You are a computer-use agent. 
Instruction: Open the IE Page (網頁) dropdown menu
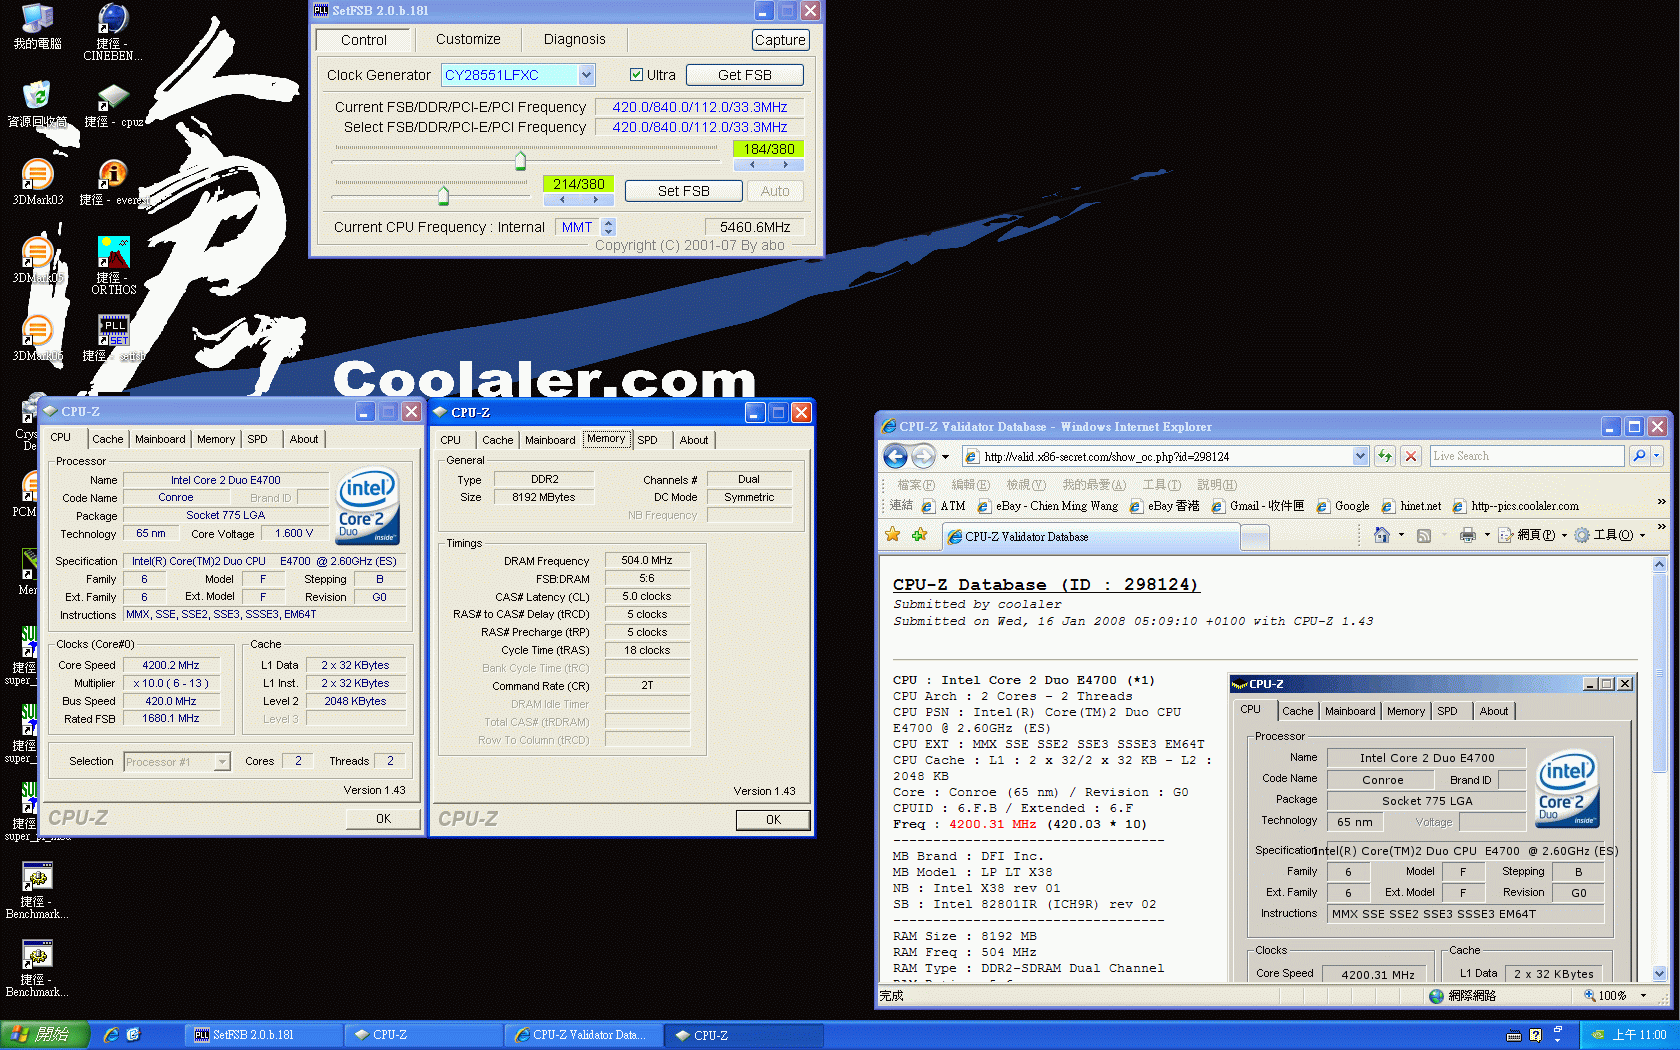point(1533,535)
